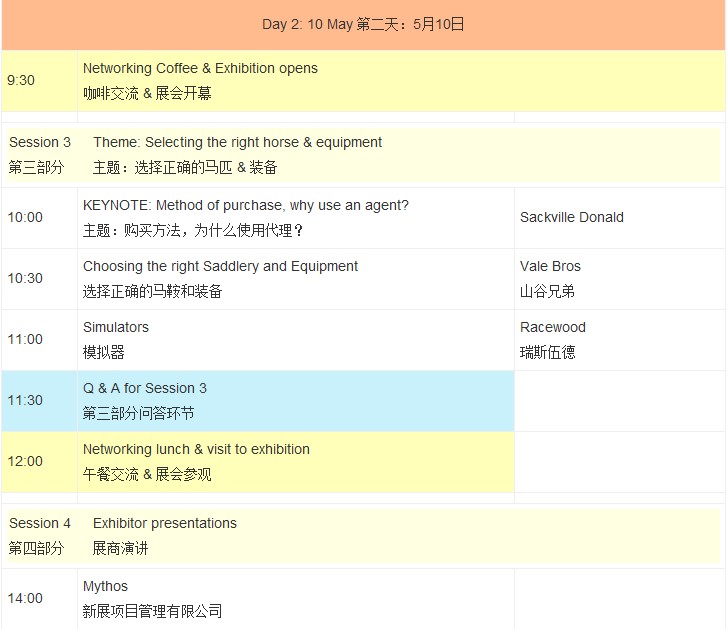Click Networking Coffee & Exhibition opens text
The width and height of the screenshot is (728, 629).
(200, 69)
